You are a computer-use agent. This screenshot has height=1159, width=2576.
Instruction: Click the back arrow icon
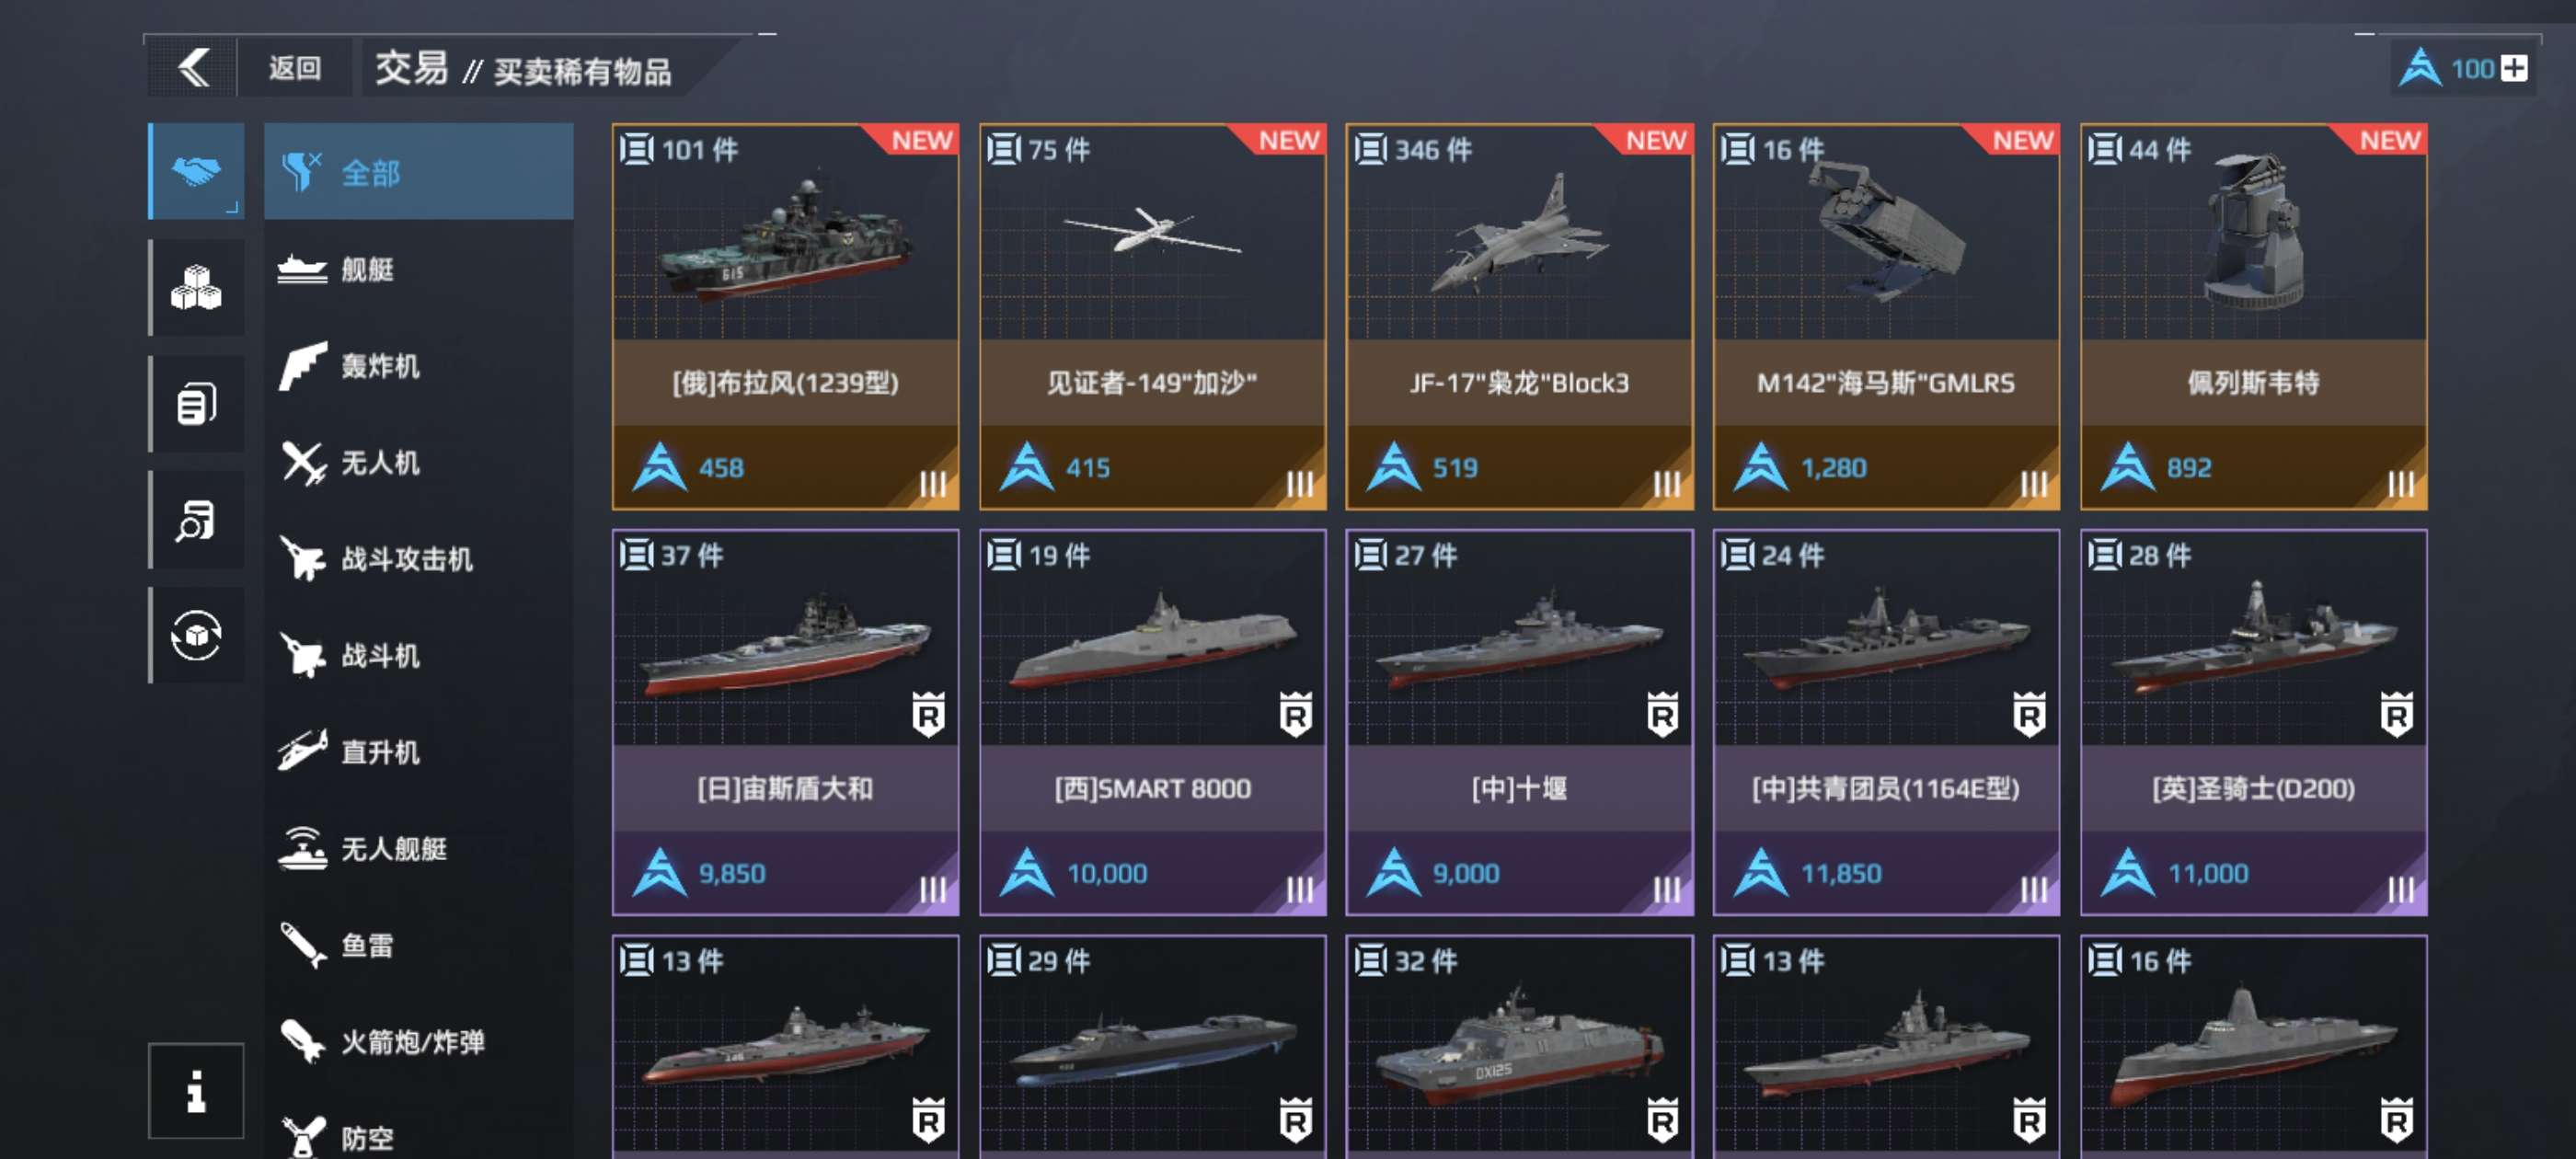[193, 68]
